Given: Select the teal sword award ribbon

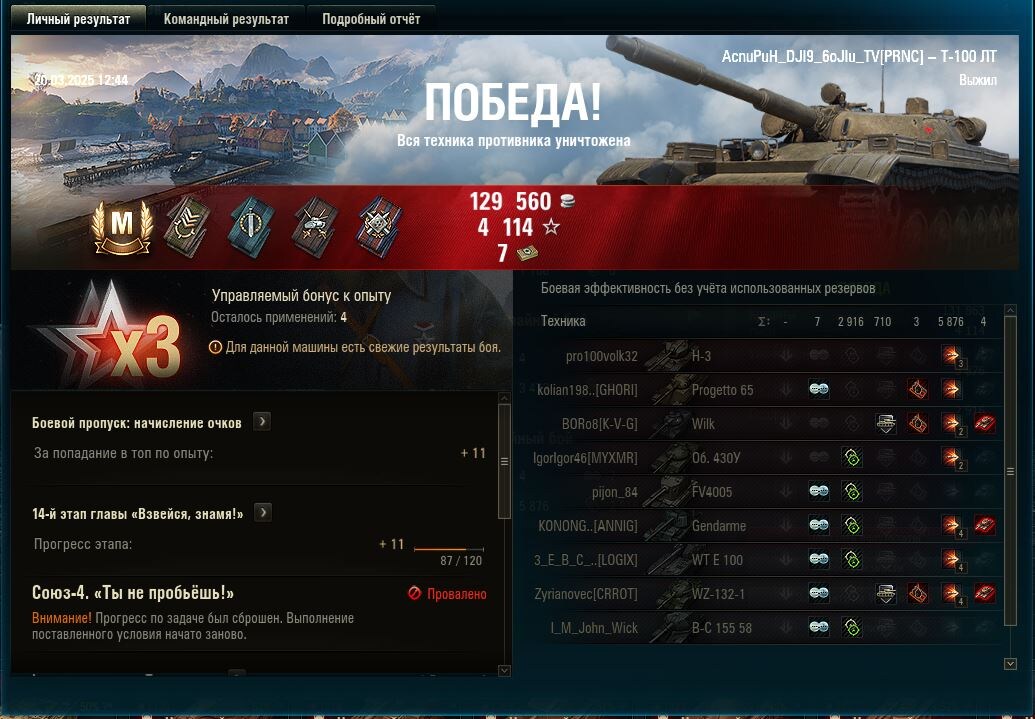Looking at the screenshot, I should point(251,228).
